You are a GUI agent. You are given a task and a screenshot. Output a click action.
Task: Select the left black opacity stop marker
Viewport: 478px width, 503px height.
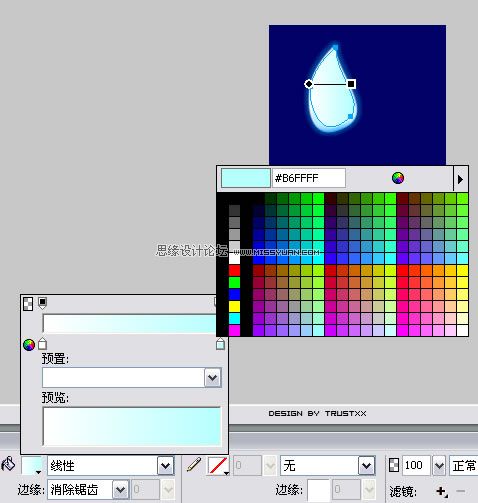pos(42,303)
